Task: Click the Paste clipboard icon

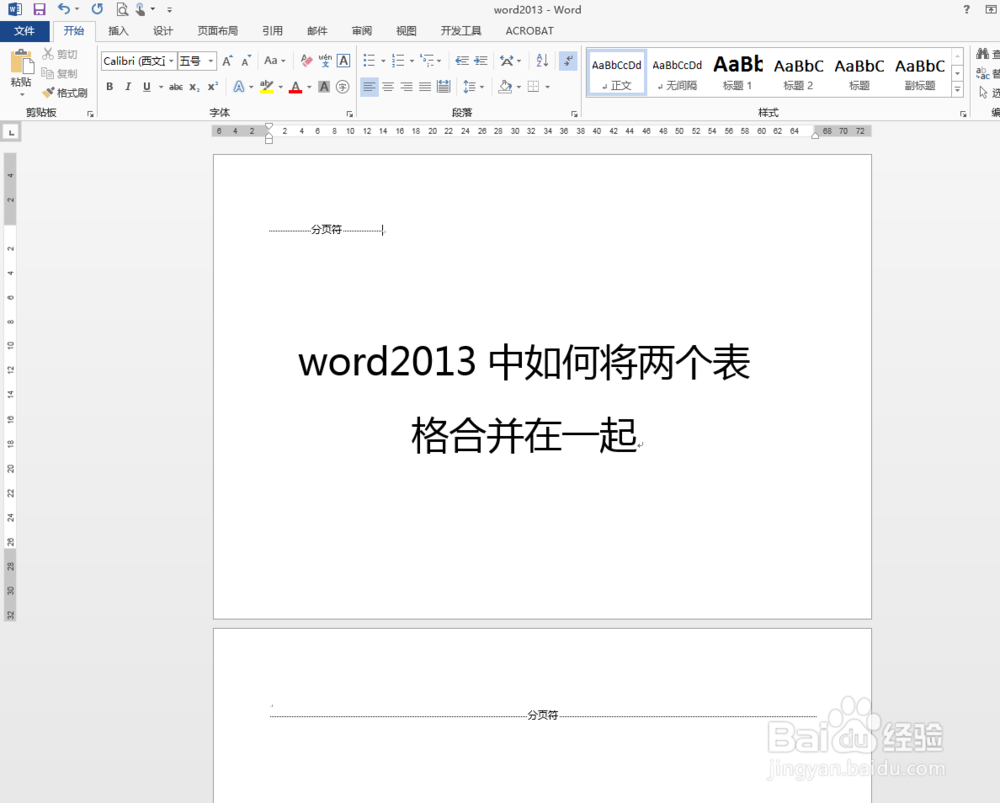Action: (x=21, y=63)
